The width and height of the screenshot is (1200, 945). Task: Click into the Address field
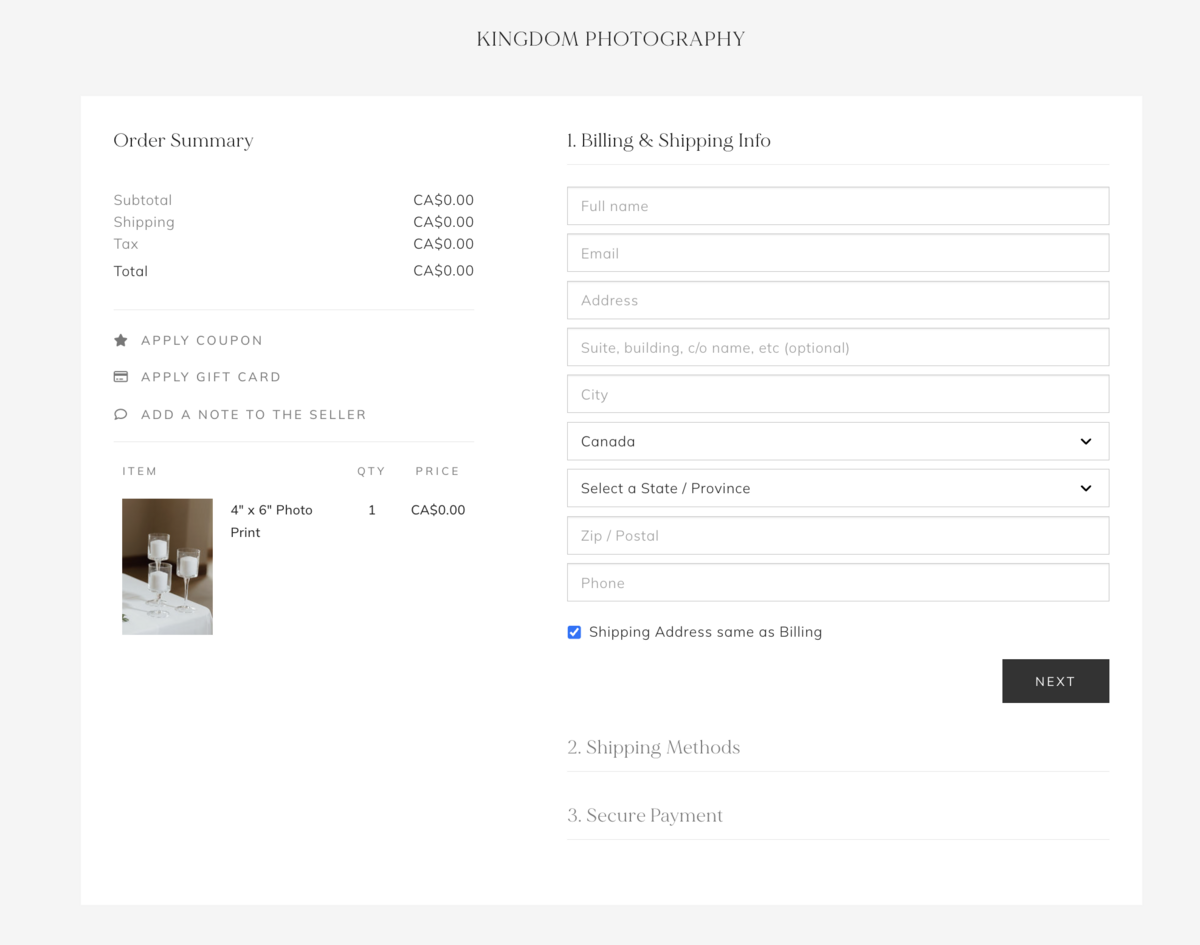coord(837,300)
